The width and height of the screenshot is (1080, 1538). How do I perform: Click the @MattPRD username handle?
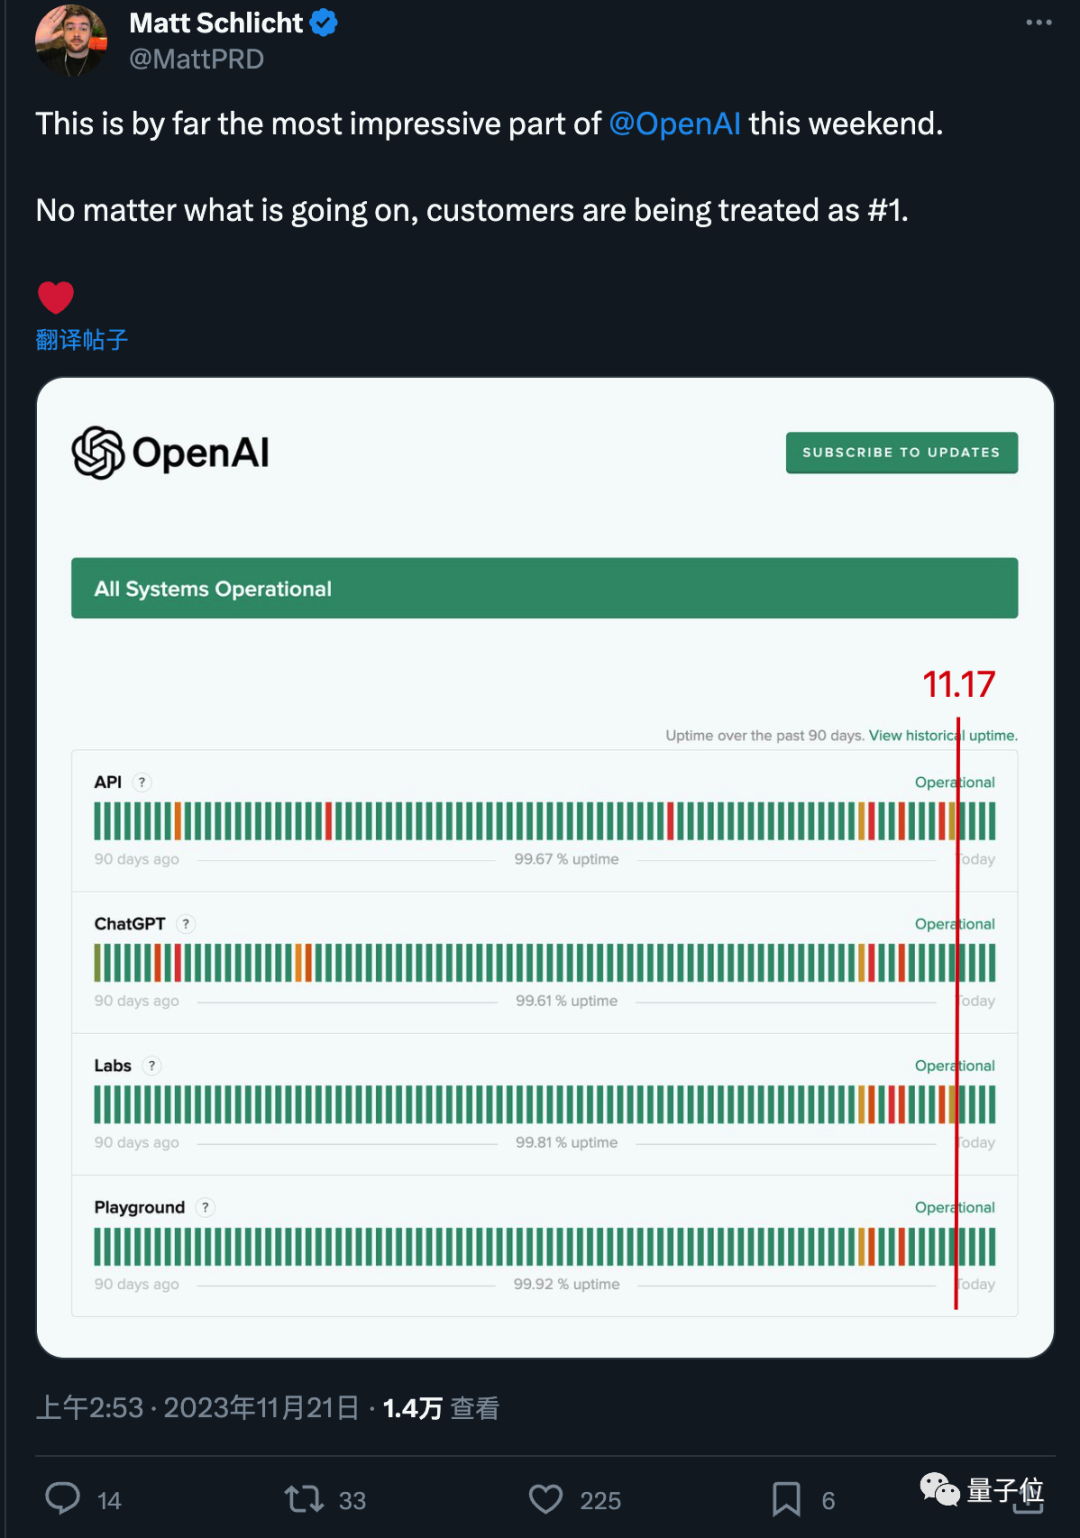click(x=197, y=59)
